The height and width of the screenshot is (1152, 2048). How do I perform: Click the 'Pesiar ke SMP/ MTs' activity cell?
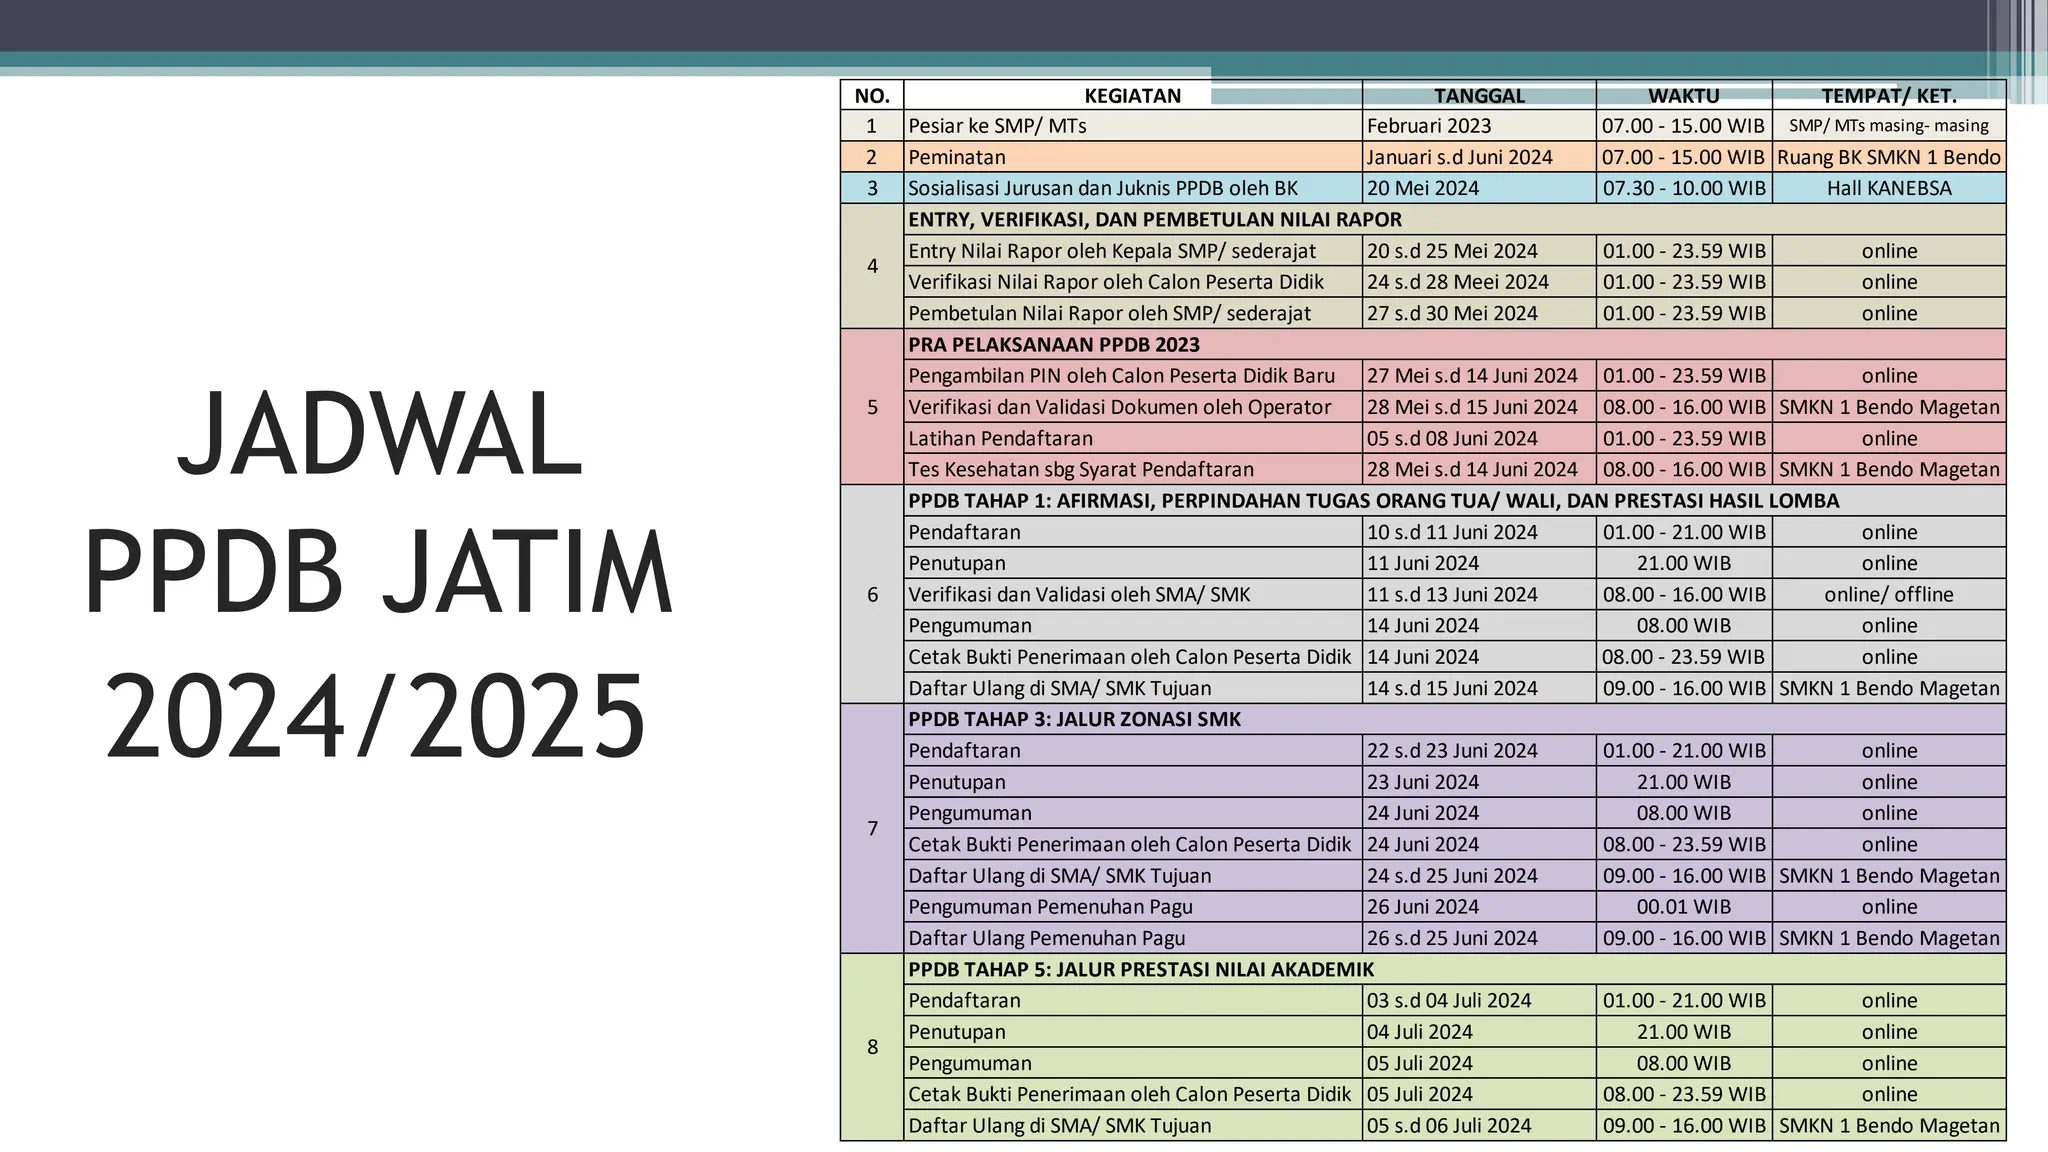(x=1133, y=126)
